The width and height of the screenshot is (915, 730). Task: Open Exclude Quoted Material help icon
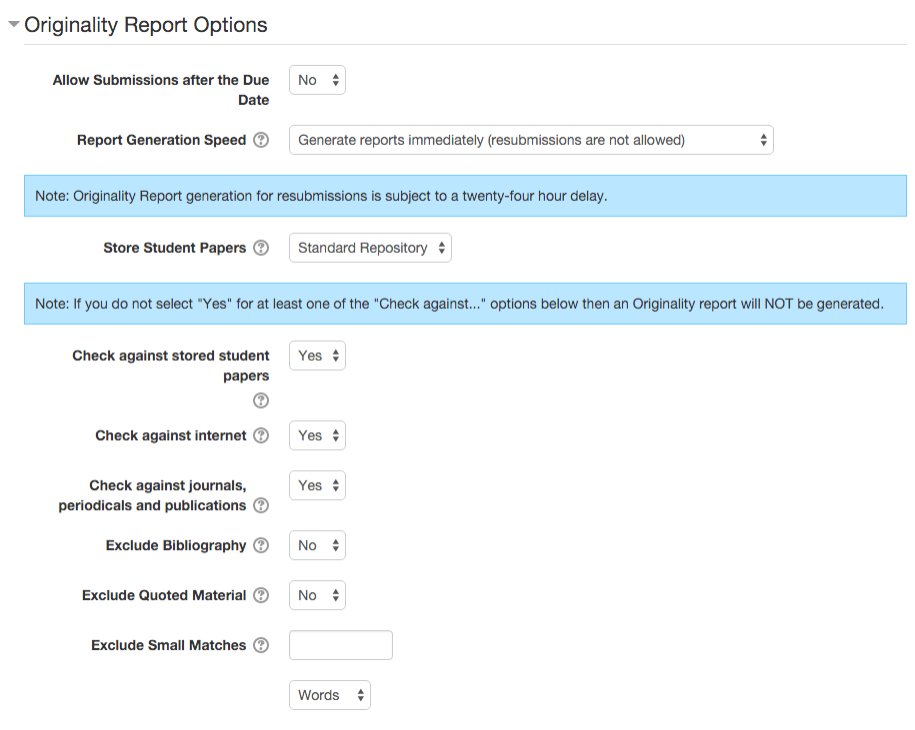coord(261,595)
